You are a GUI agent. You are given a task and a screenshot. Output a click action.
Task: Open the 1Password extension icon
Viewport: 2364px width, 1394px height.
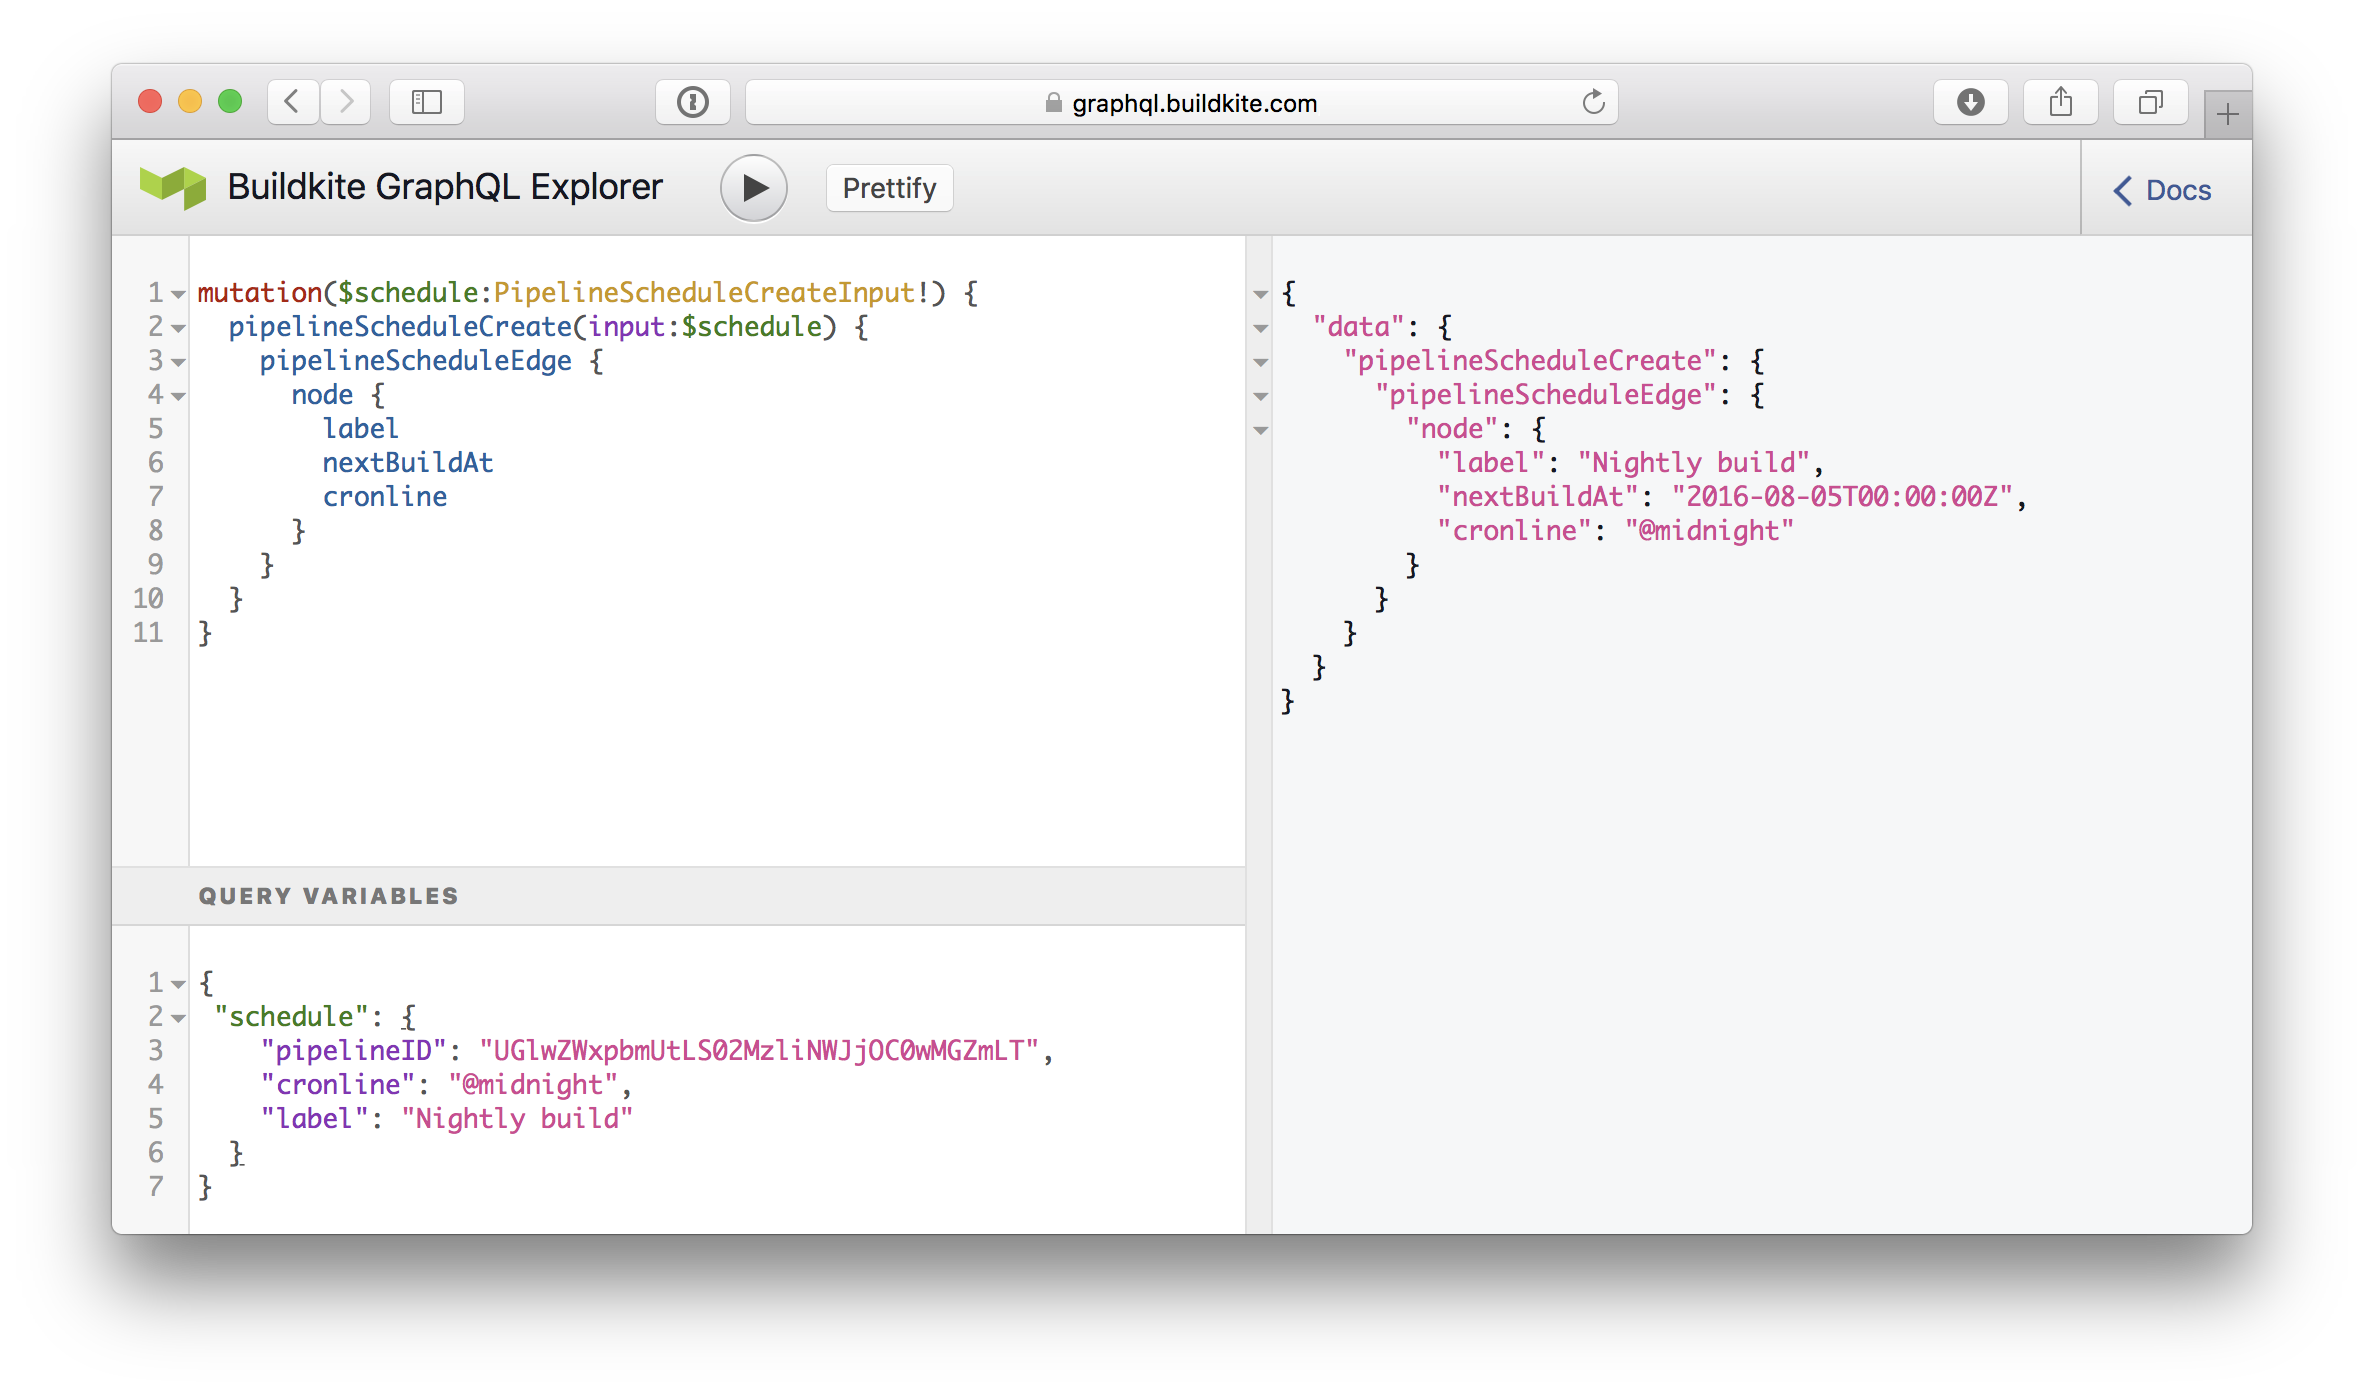pyautogui.click(x=692, y=102)
